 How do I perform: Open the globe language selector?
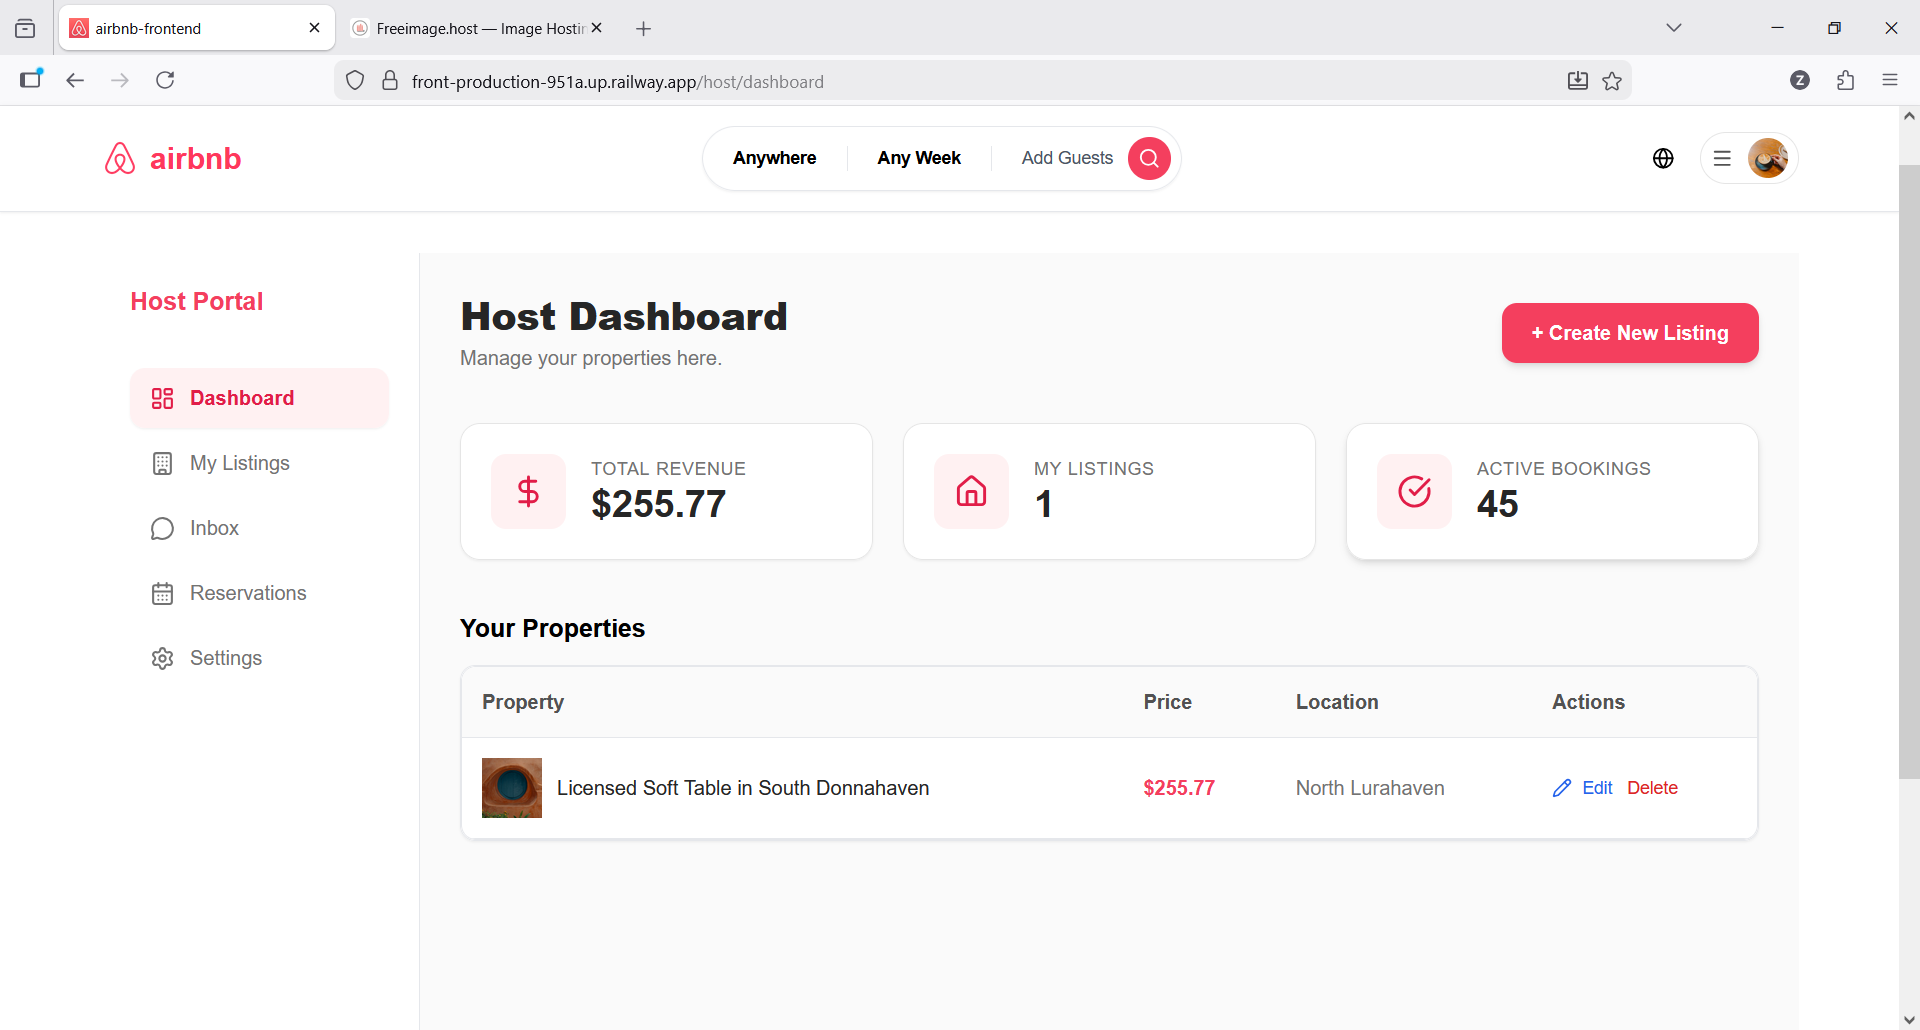pos(1663,158)
